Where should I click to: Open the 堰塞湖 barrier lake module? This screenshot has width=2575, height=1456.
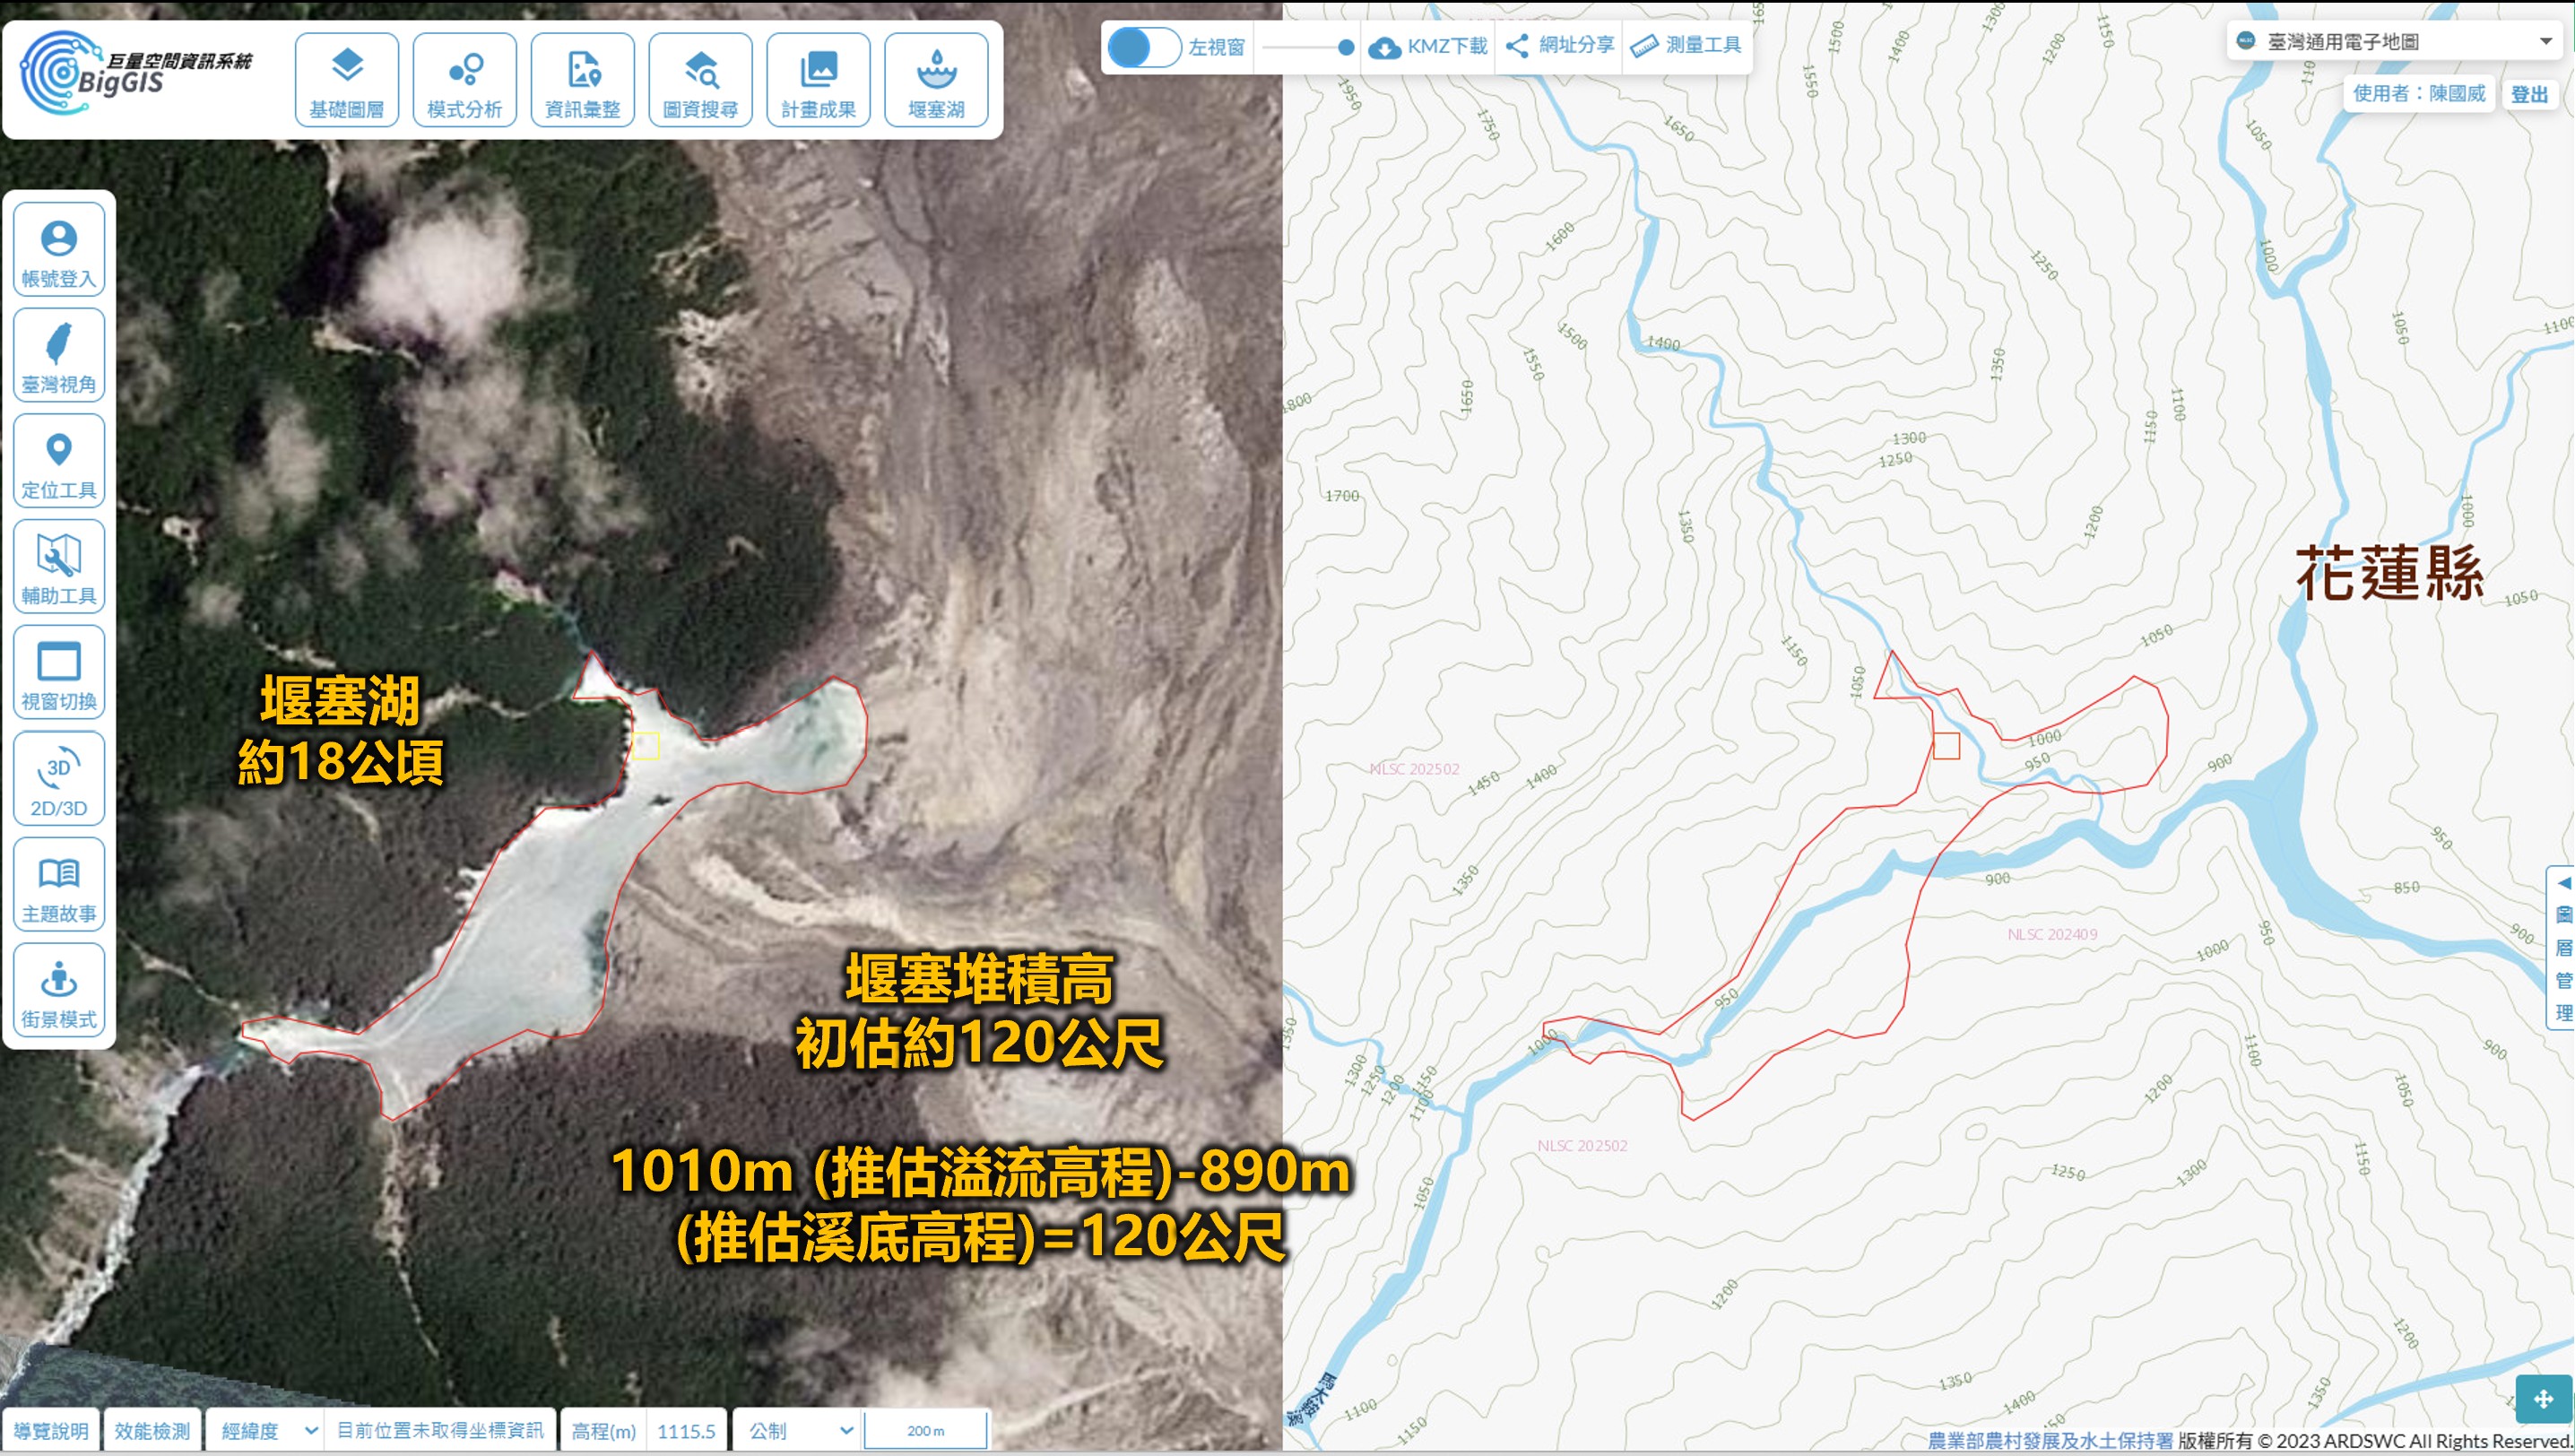coord(936,80)
